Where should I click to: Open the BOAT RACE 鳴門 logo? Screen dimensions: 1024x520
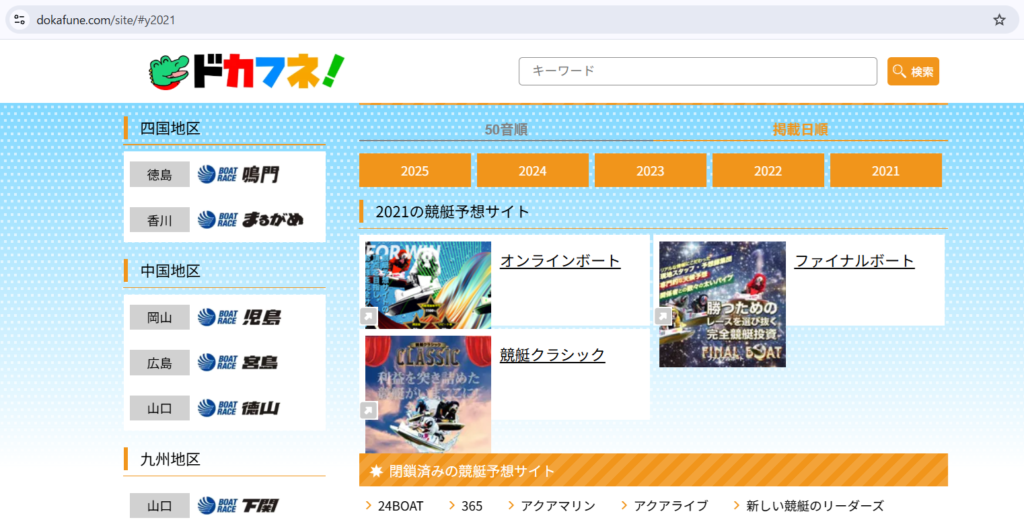pos(238,174)
